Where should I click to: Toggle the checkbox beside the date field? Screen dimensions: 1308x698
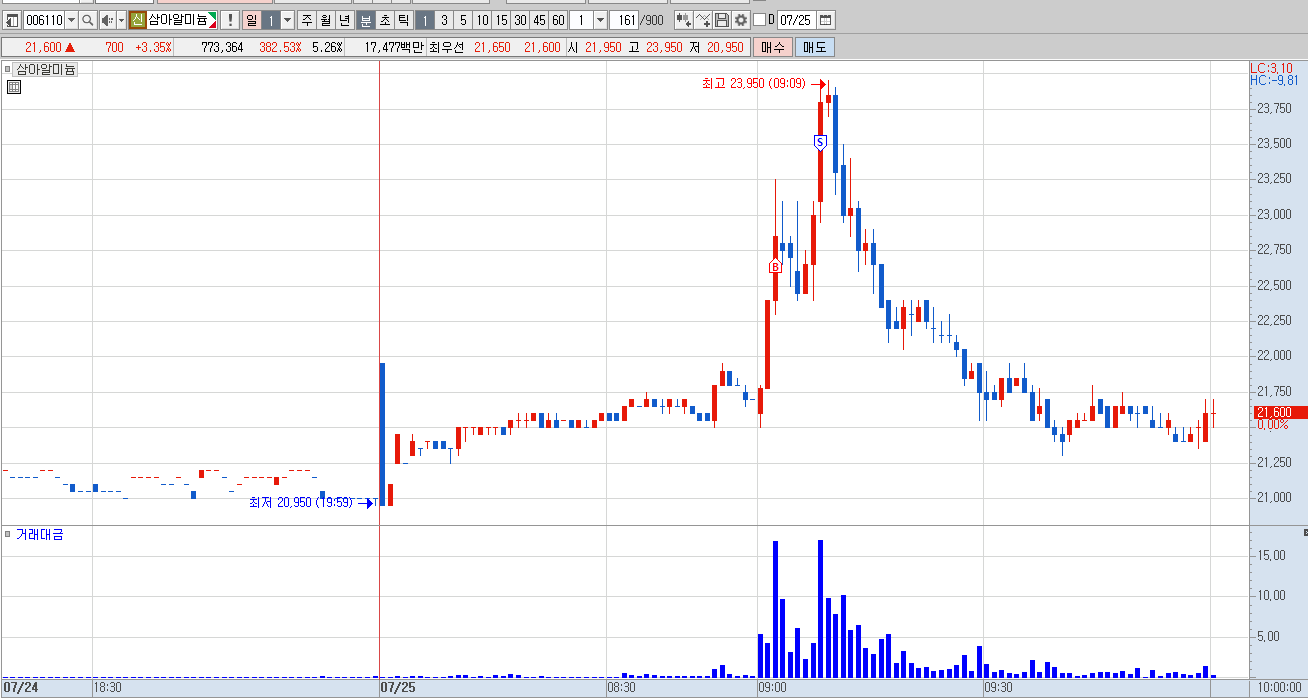[759, 20]
